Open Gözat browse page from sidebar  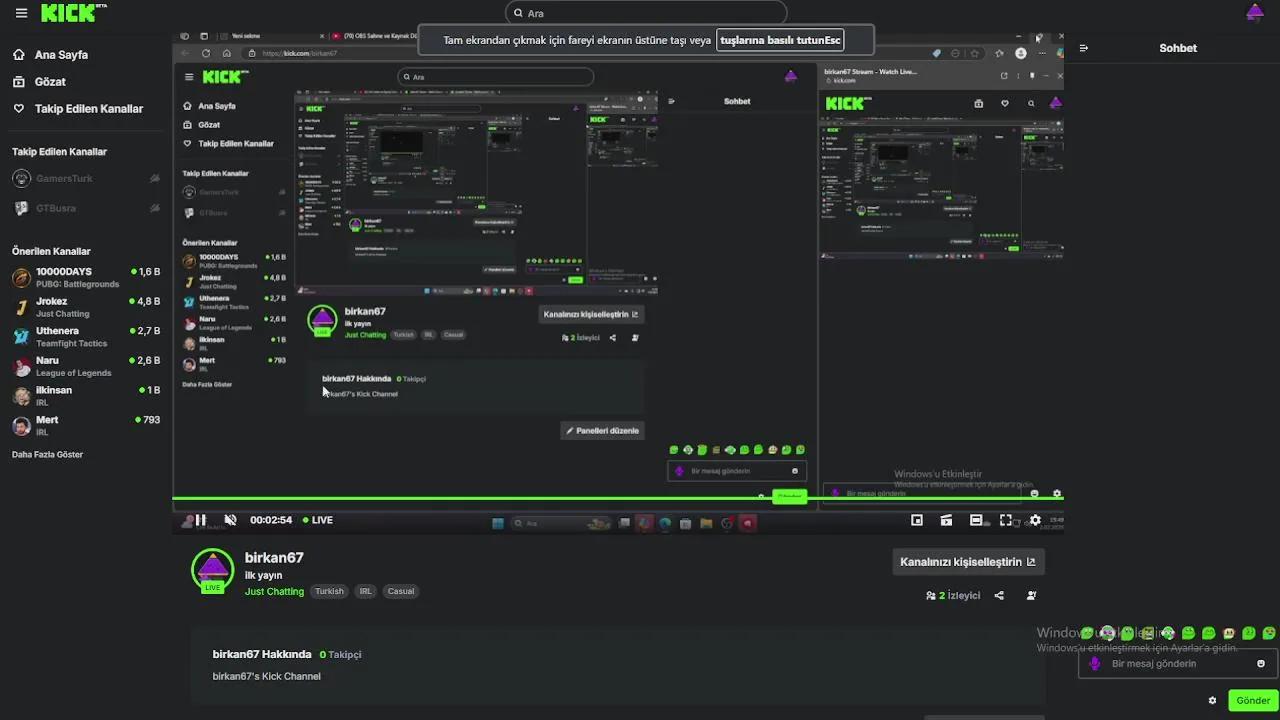(x=50, y=82)
